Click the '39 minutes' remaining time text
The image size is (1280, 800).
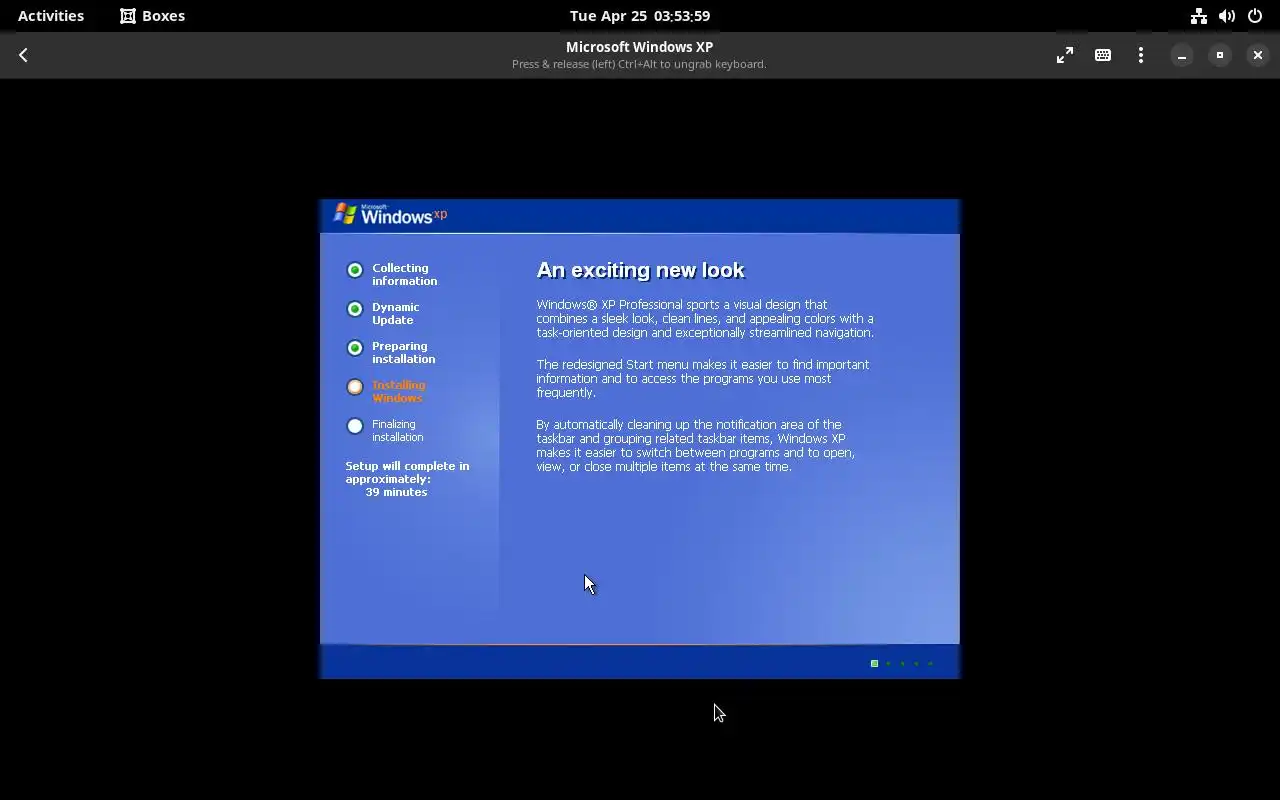tap(396, 492)
